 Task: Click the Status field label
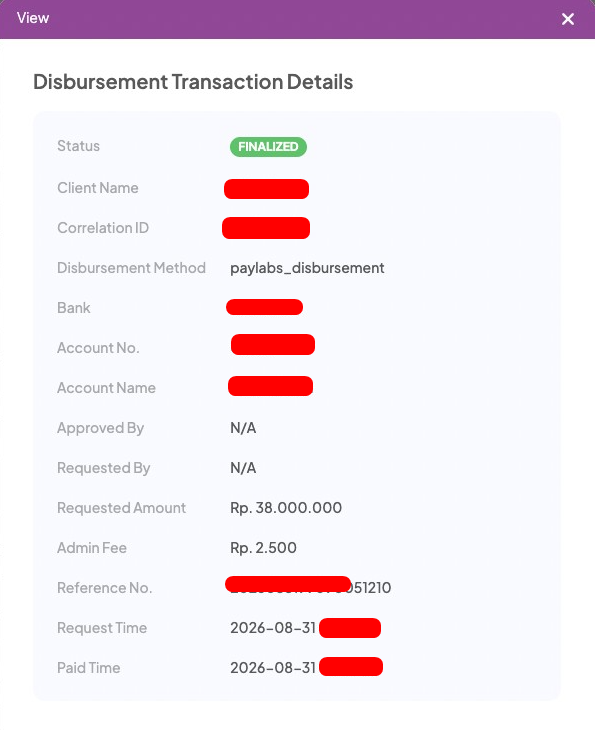click(x=78, y=146)
